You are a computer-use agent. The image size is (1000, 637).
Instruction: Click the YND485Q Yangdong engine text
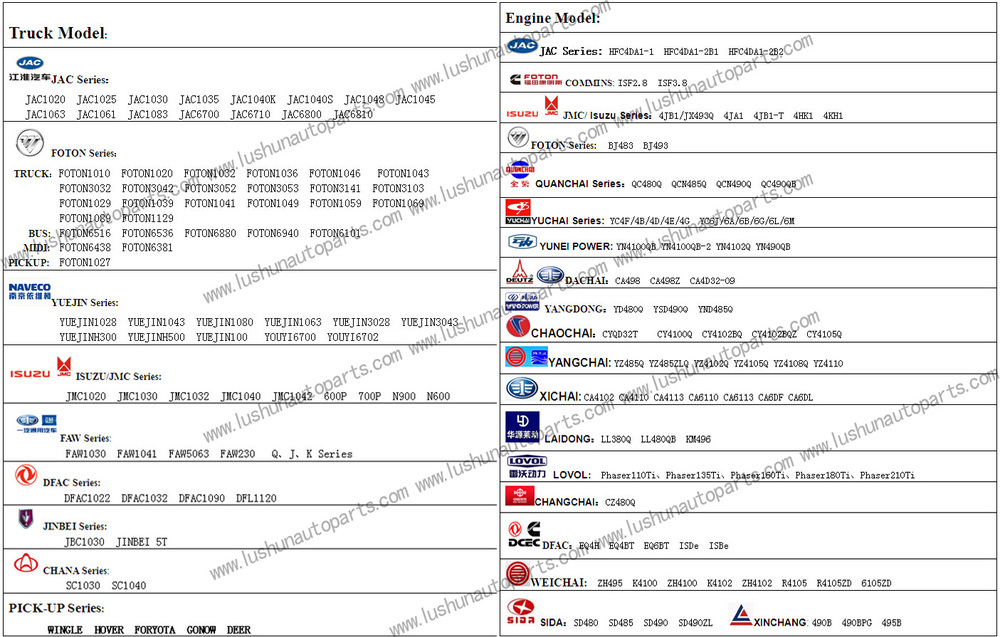715,309
